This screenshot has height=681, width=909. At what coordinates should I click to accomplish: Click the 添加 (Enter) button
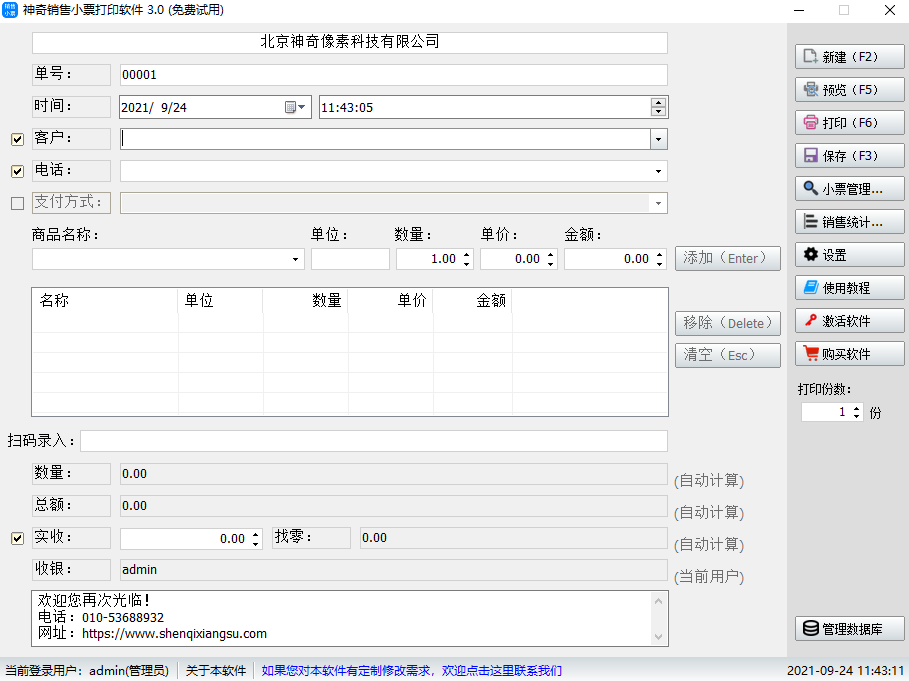728,258
